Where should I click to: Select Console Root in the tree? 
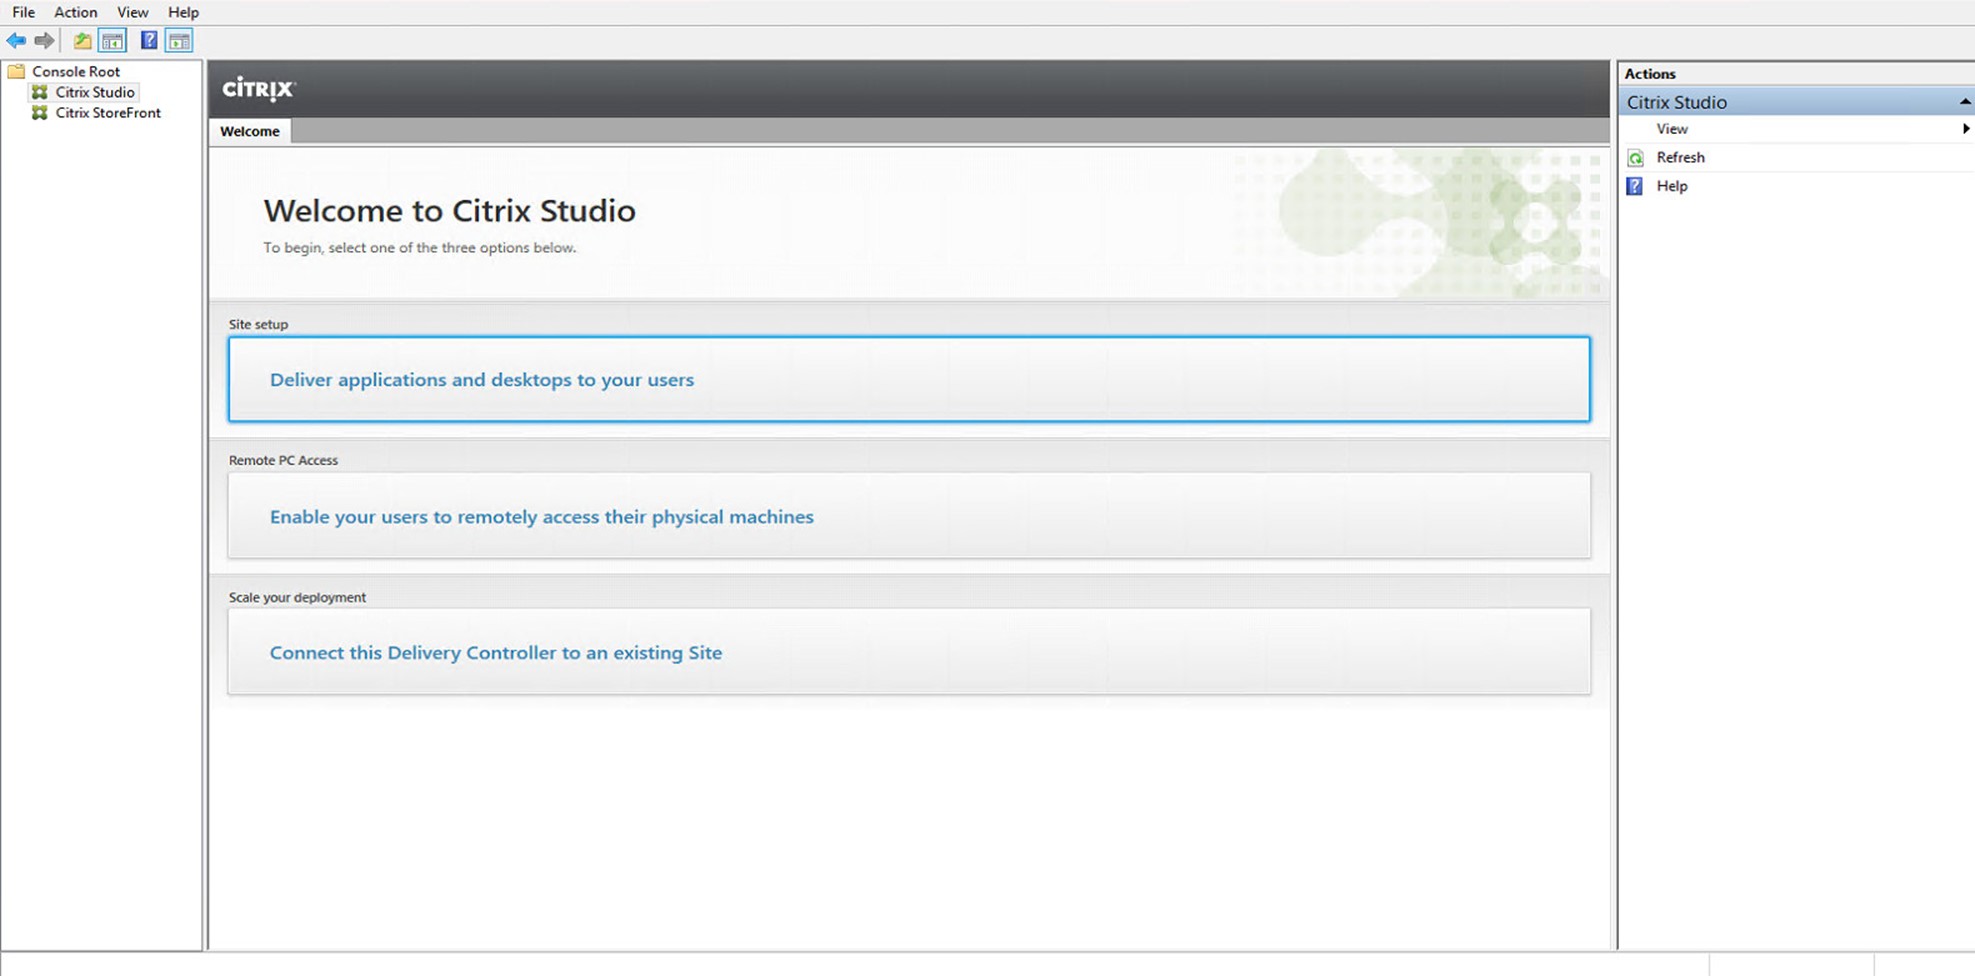[x=76, y=72]
